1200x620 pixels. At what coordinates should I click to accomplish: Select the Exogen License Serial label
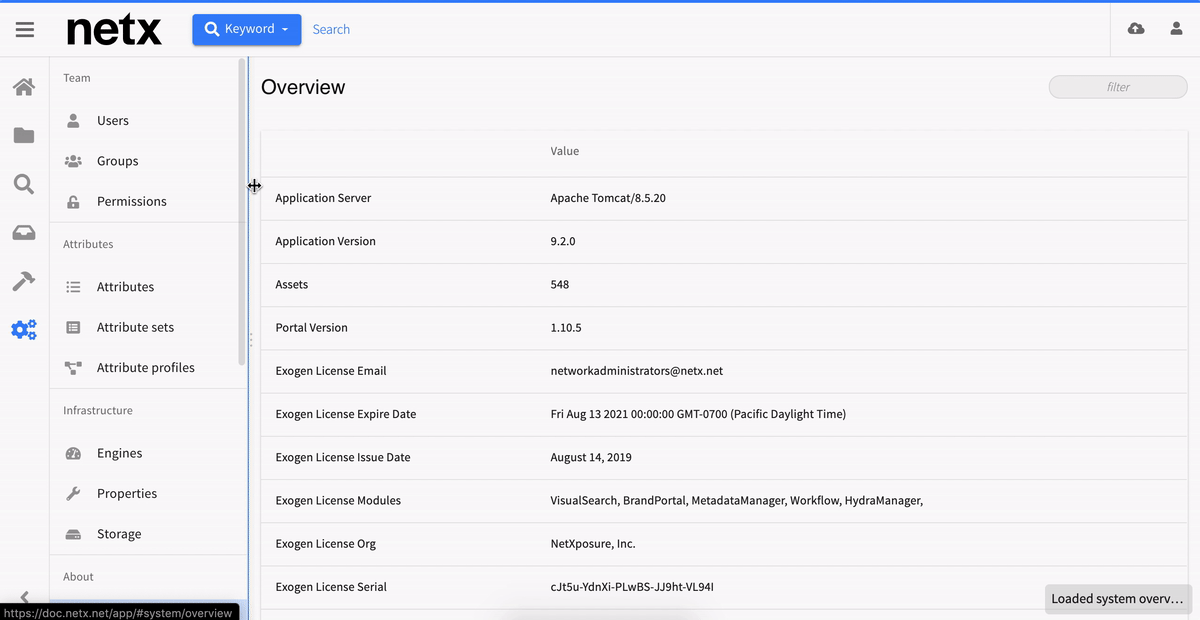pyautogui.click(x=331, y=587)
